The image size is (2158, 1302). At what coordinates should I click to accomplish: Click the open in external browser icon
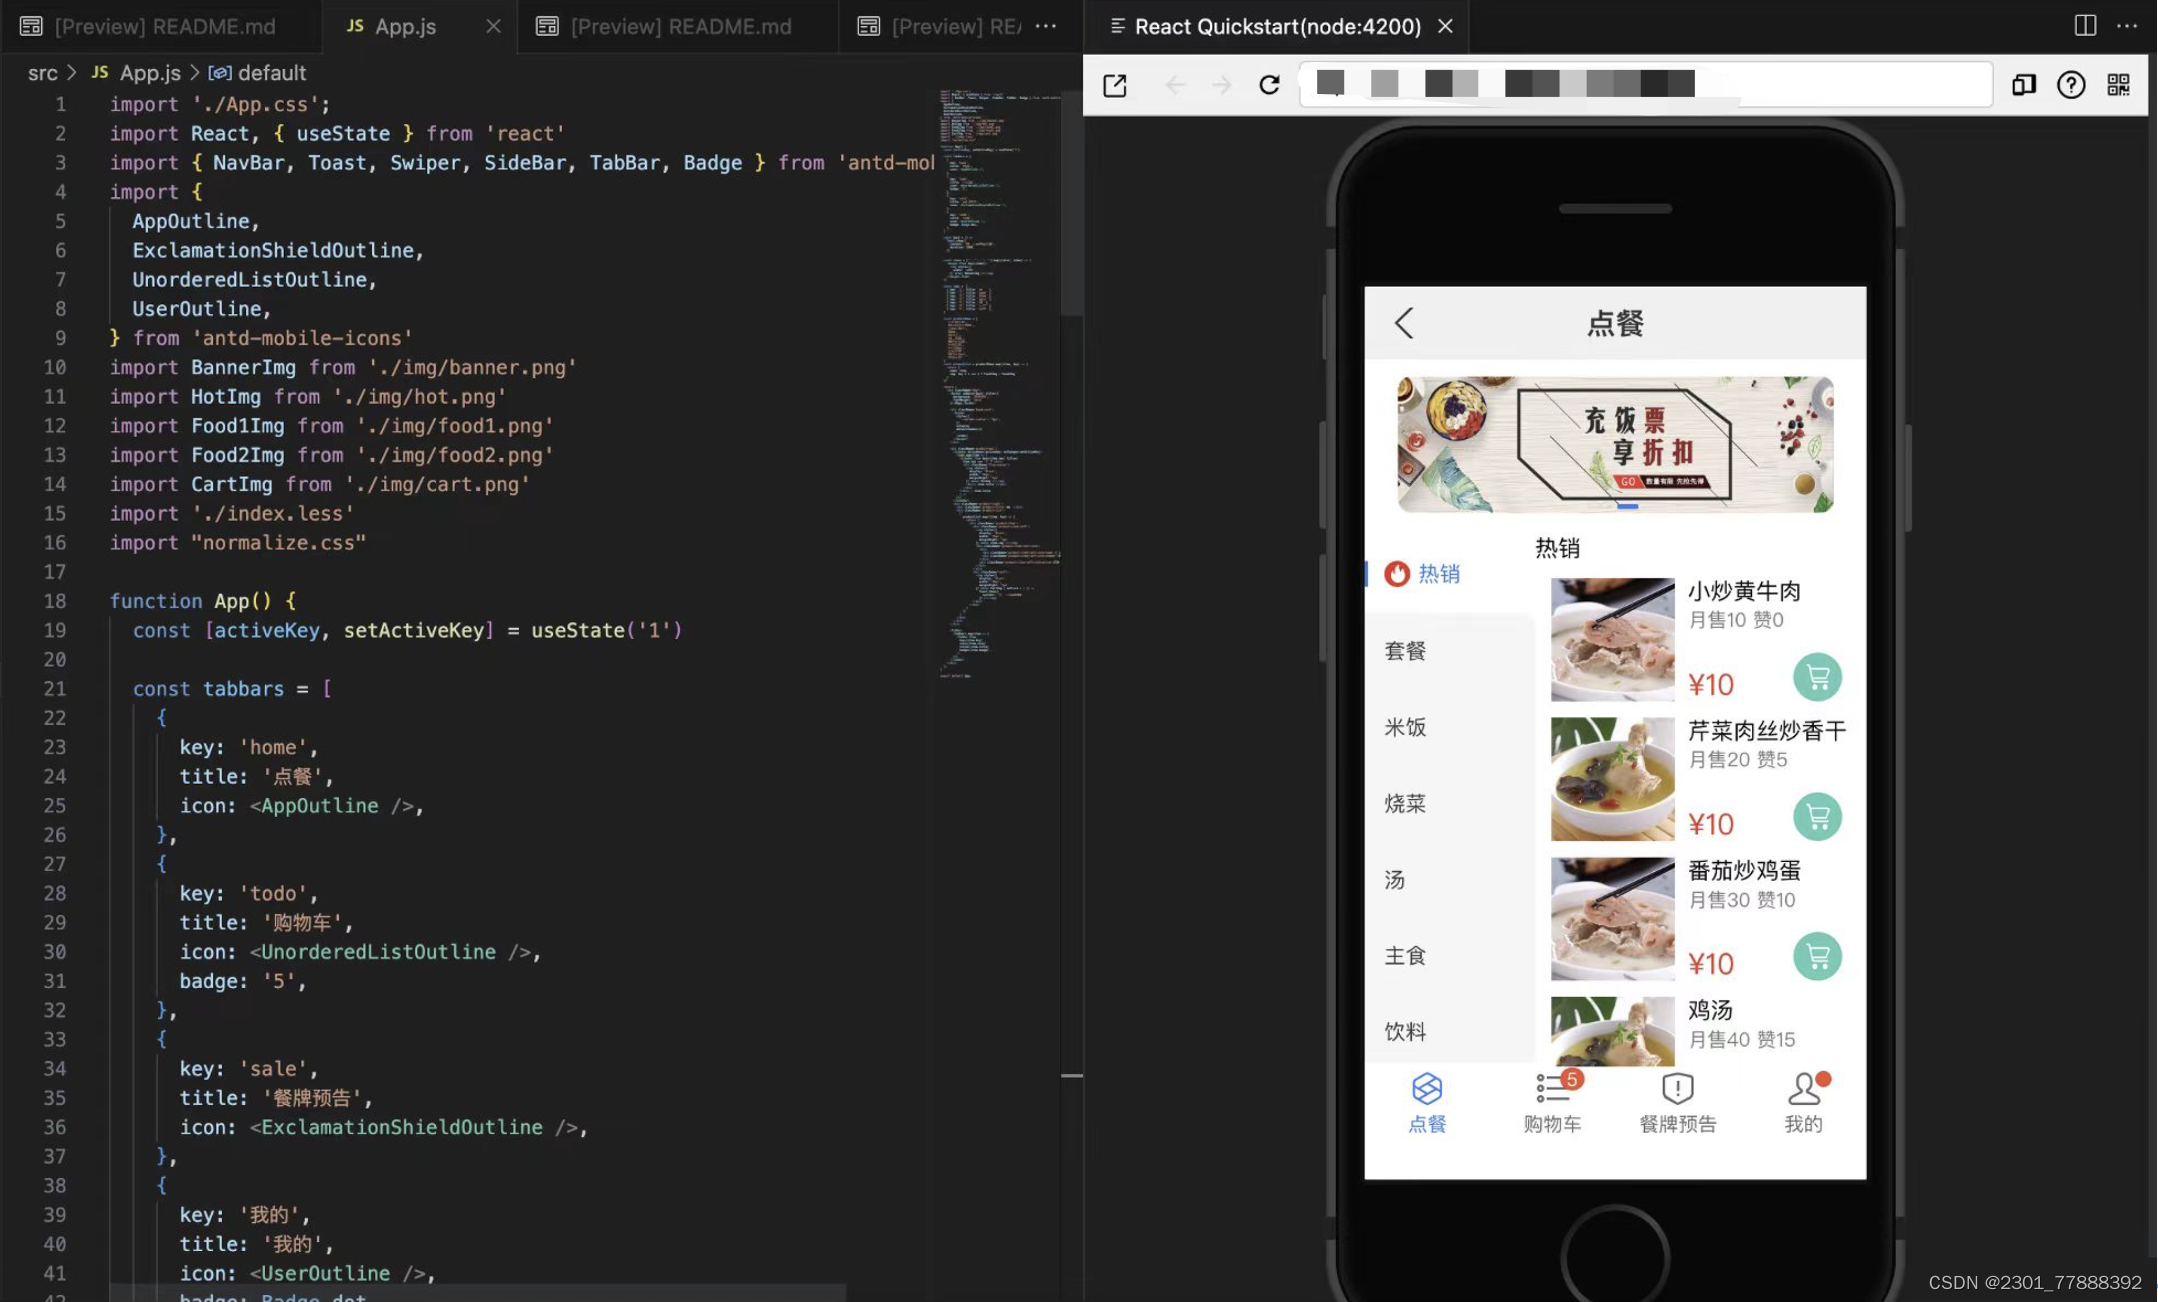click(1115, 85)
